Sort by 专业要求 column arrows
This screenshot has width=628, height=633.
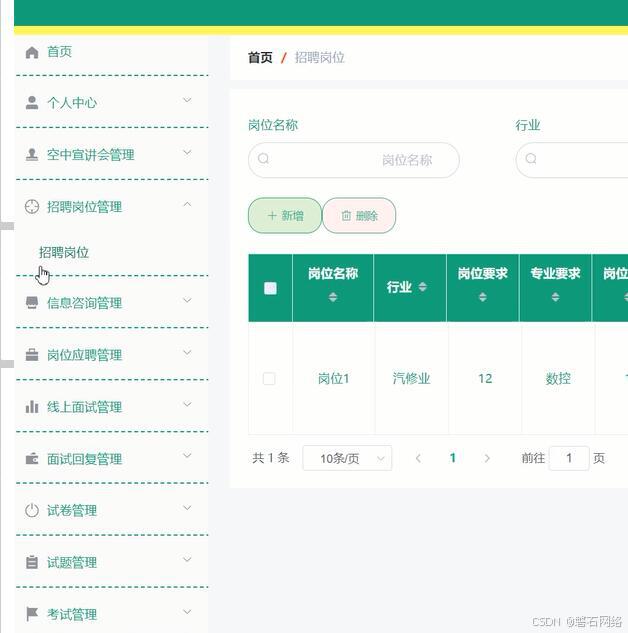pos(555,298)
